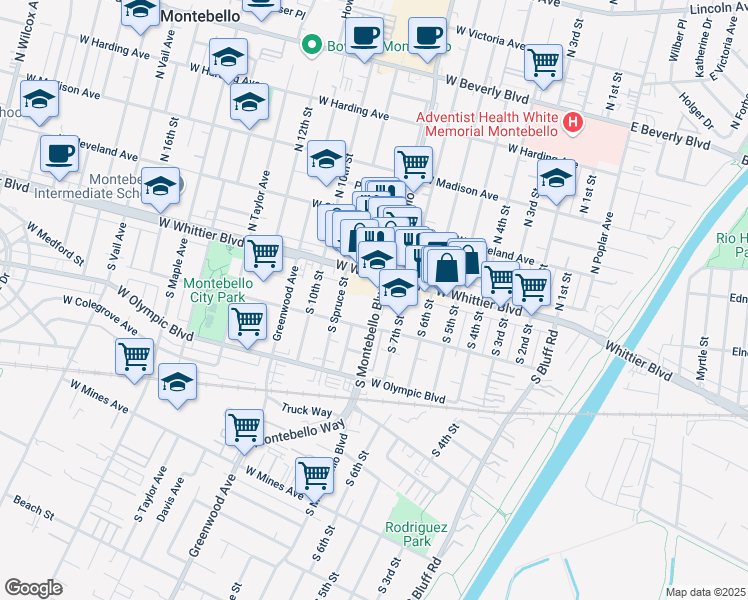Image resolution: width=748 pixels, height=600 pixels.
Task: Click the 'Beach St' street label
Action: click(x=34, y=507)
